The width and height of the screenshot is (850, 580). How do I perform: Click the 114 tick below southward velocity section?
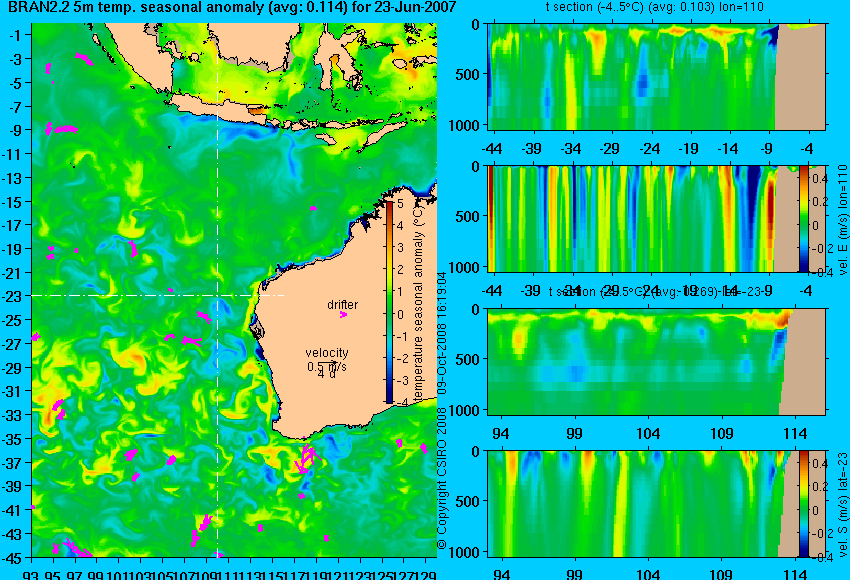pyautogui.click(x=795, y=574)
